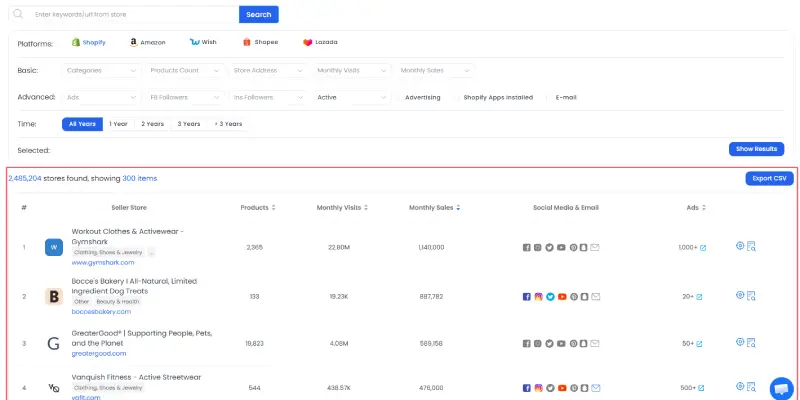The height and width of the screenshot is (400, 800).
Task: Click the Show Results button
Action: (756, 149)
